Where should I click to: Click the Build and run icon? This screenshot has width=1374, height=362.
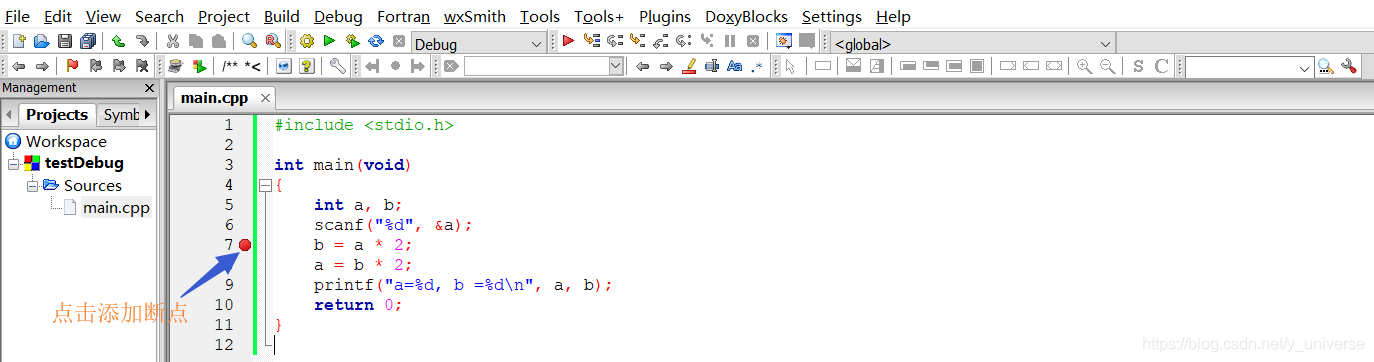tap(352, 42)
